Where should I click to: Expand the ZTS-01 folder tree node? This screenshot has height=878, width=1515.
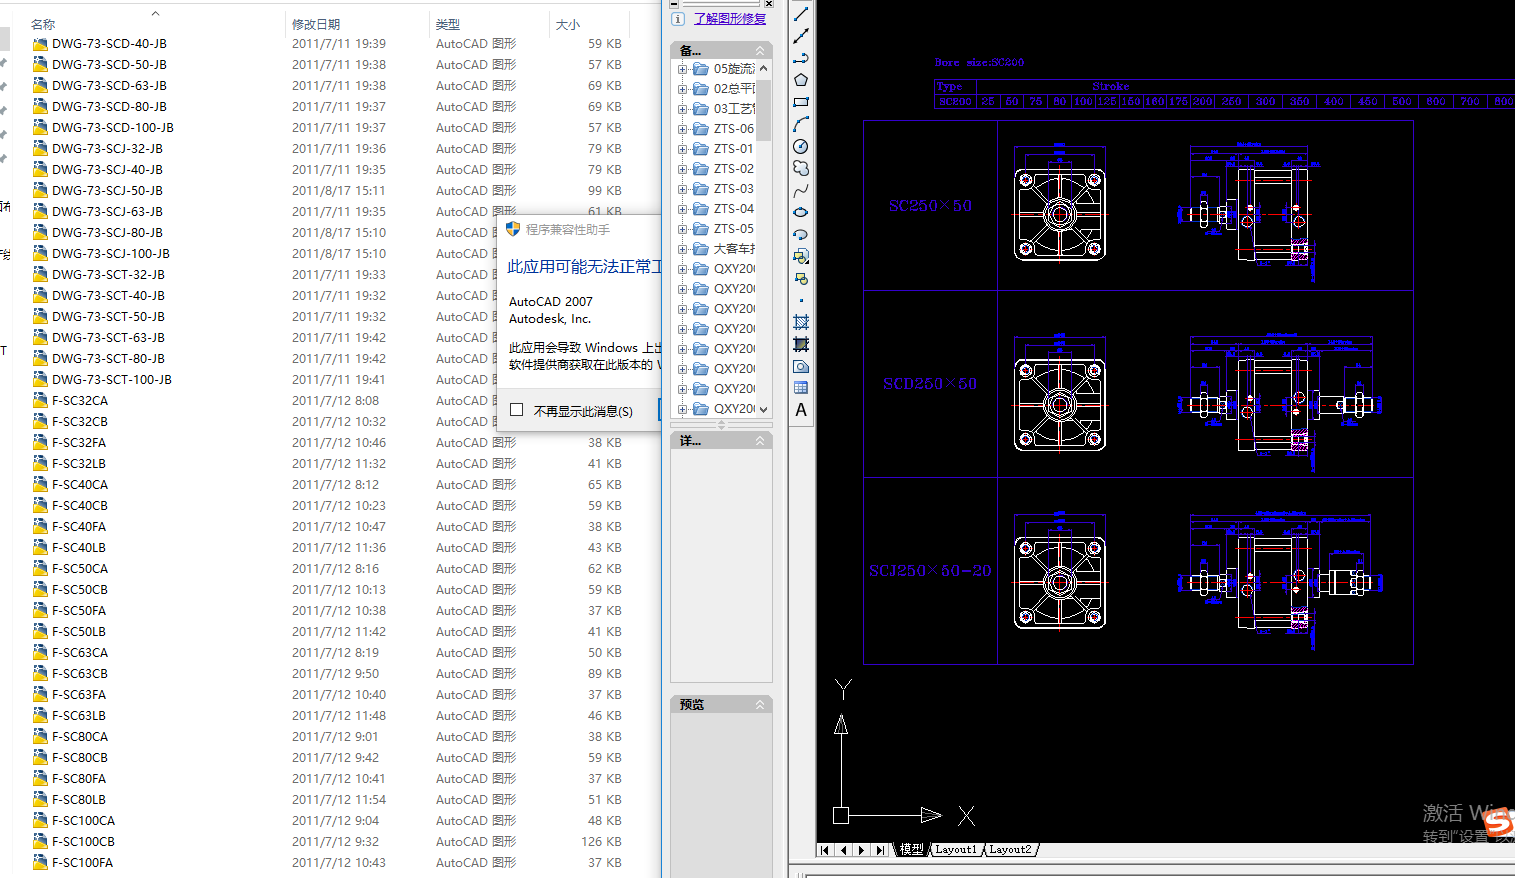coord(683,149)
